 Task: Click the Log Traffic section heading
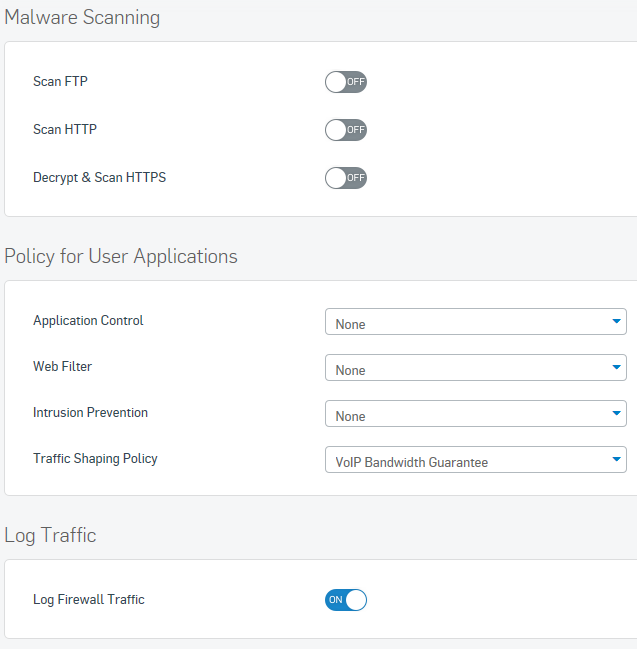coord(50,535)
